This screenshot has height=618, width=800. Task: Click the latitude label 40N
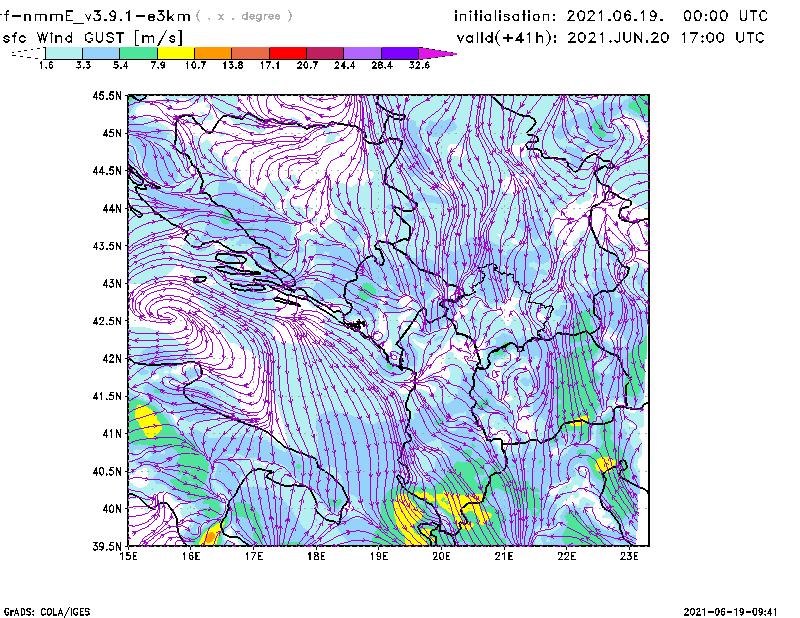pos(112,509)
